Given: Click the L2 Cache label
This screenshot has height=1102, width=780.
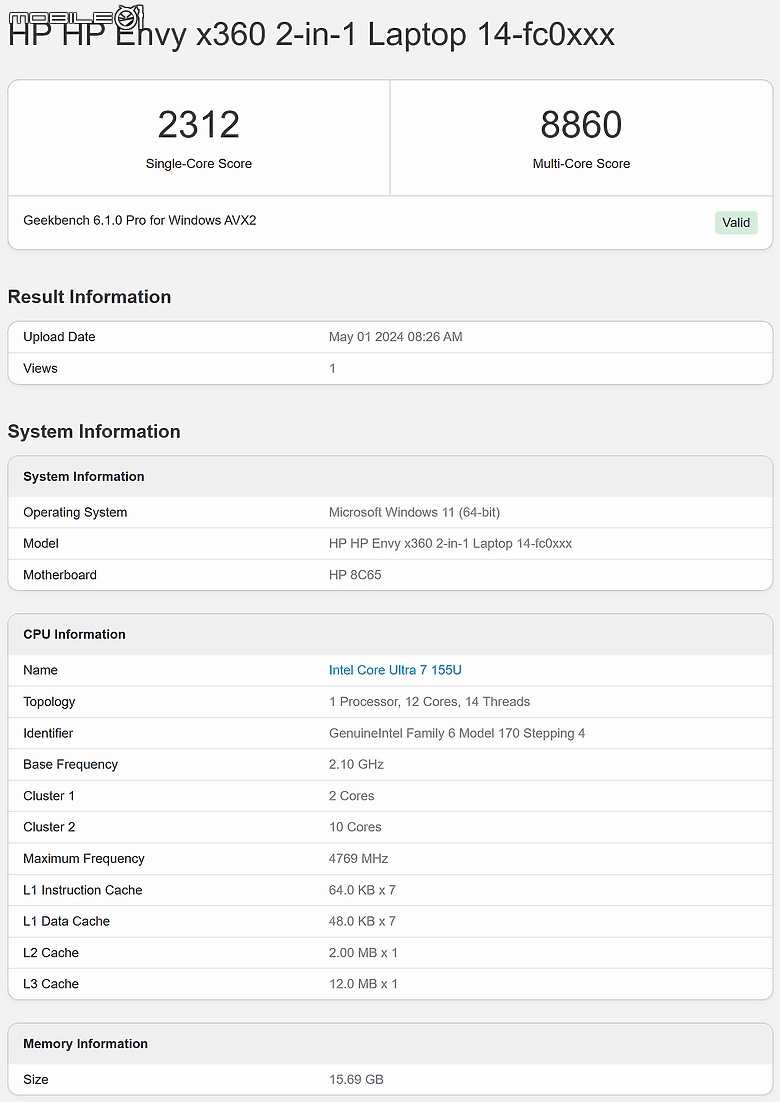Looking at the screenshot, I should pos(51,953).
